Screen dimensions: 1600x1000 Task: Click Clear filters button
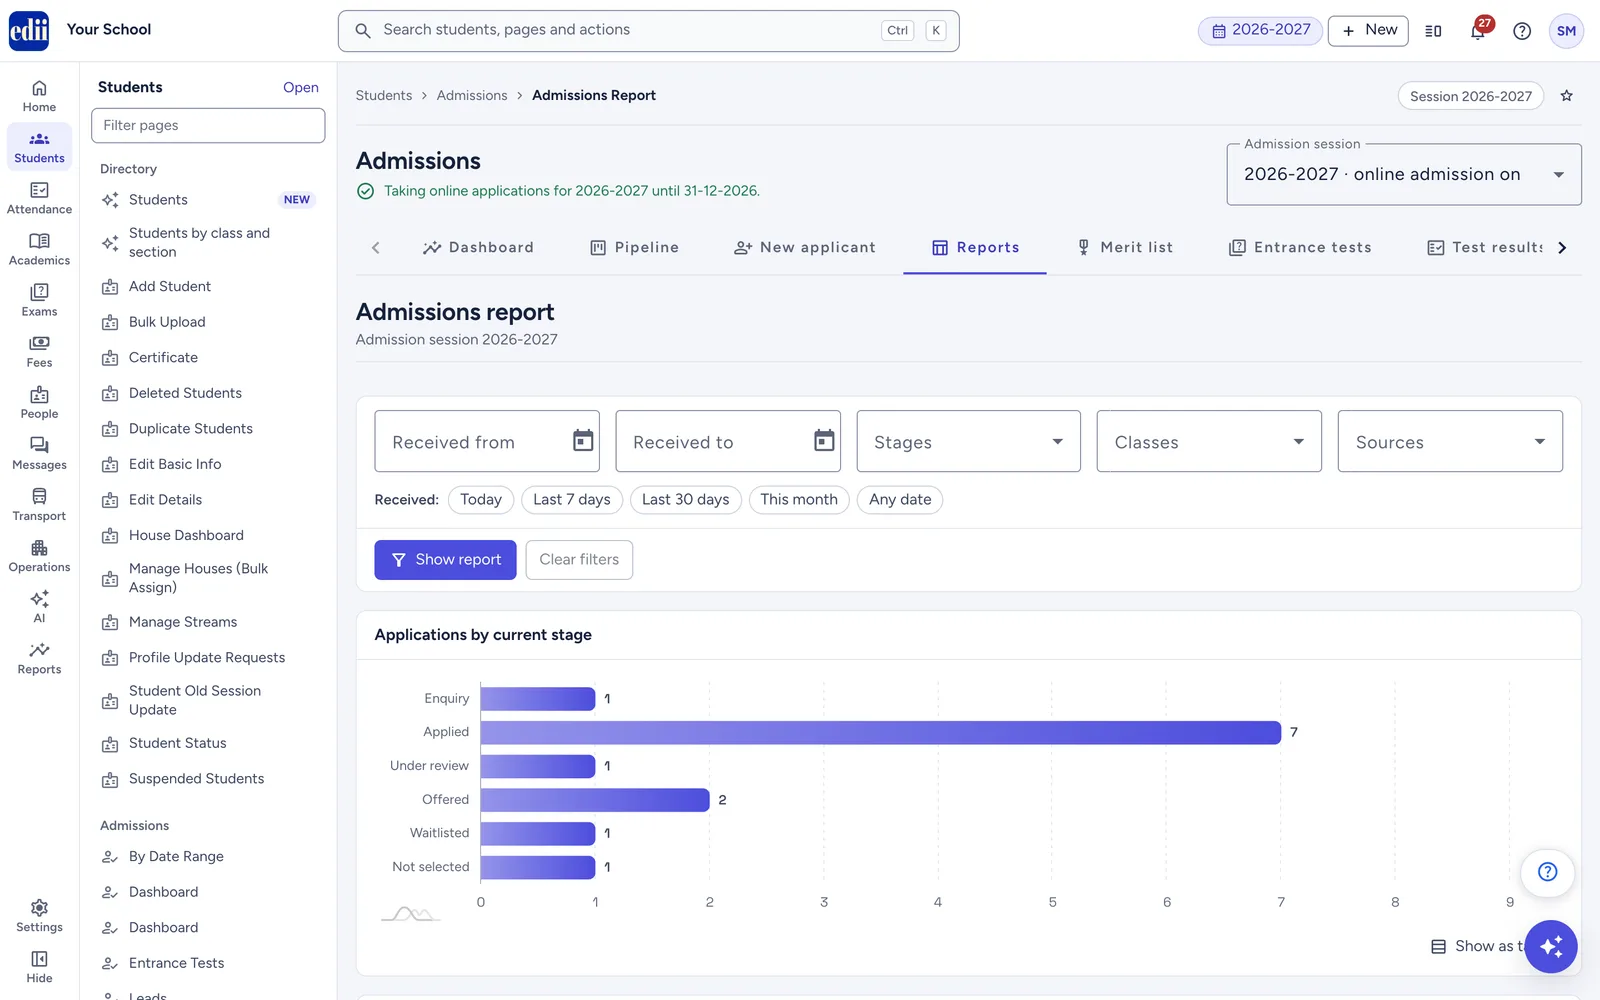pos(579,560)
